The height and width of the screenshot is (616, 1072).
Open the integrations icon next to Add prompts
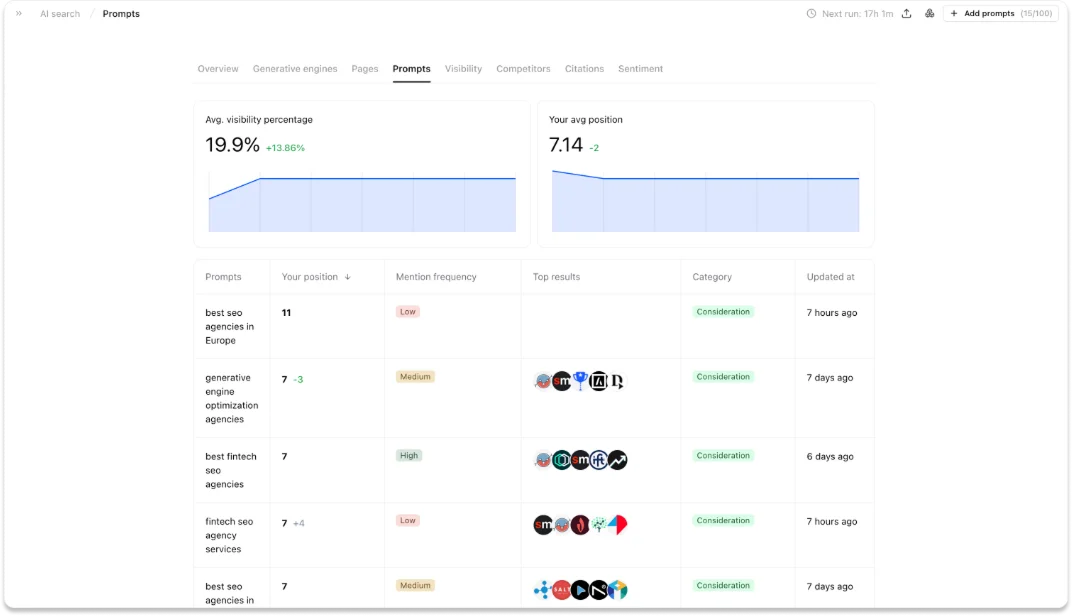tap(928, 13)
